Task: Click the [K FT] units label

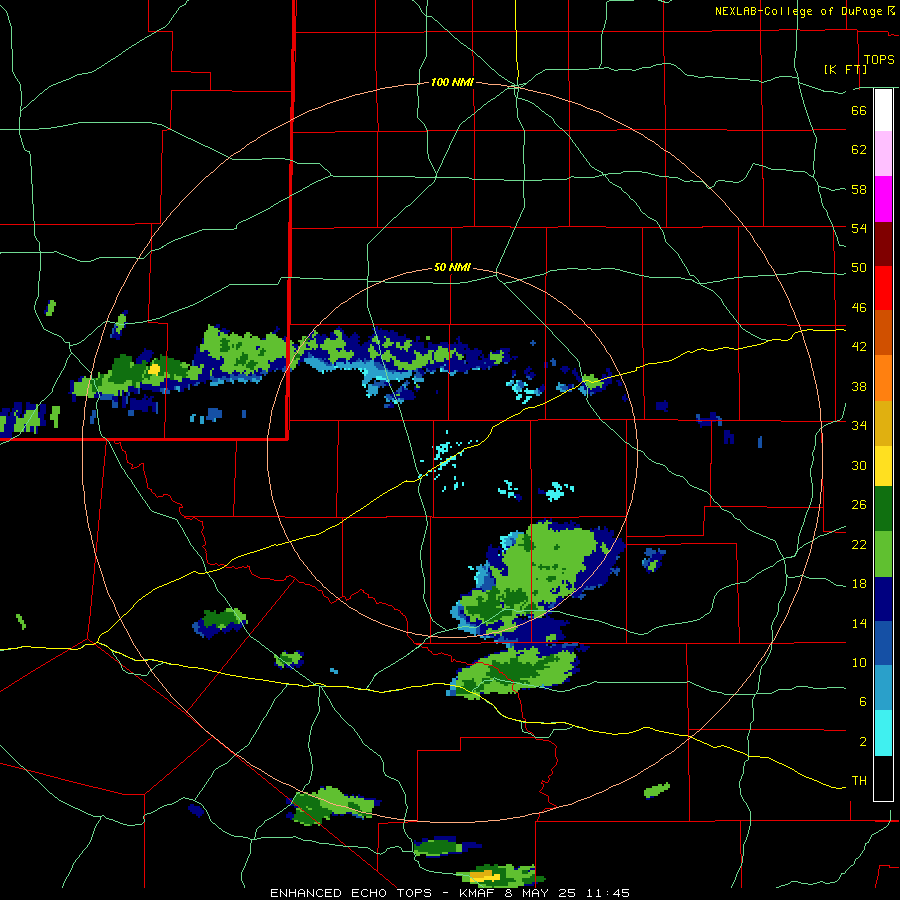Action: coord(845,69)
